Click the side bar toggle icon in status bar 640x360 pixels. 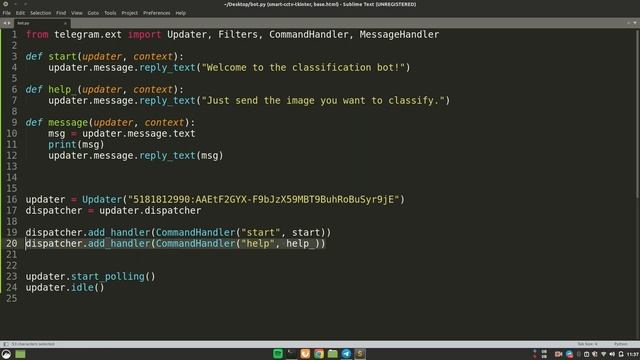click(6, 344)
